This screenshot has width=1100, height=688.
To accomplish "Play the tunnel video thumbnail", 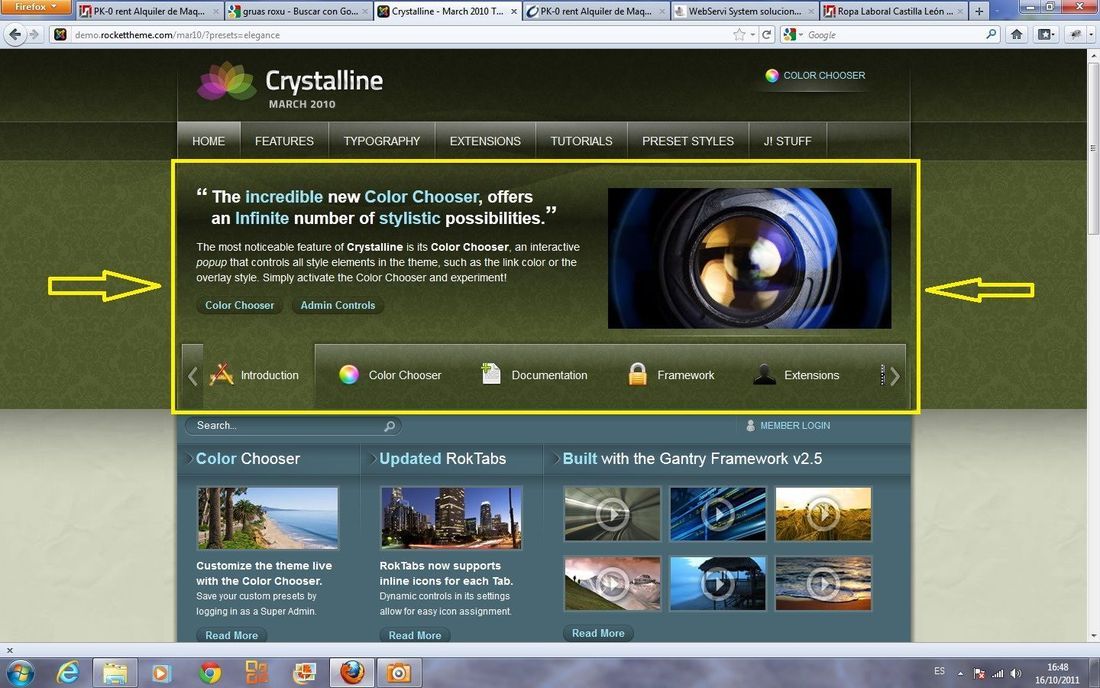I will [612, 514].
